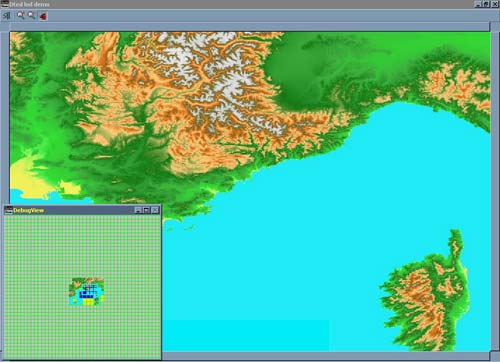The width and height of the screenshot is (500, 362).
Task: Restore the main demo window size
Action: point(486,4)
